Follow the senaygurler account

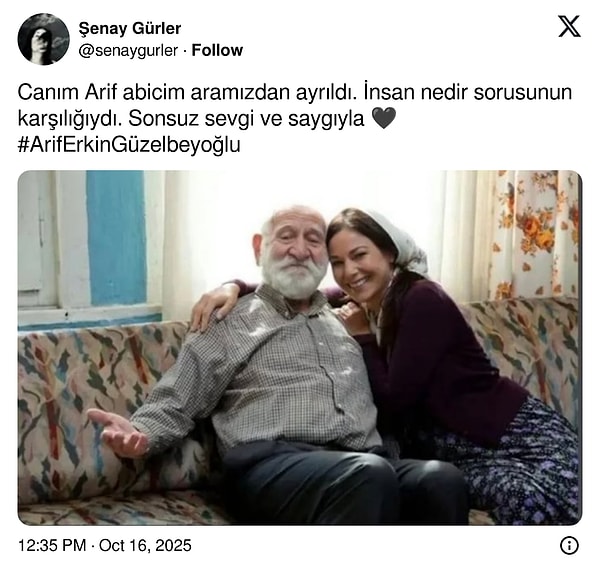(x=217, y=50)
